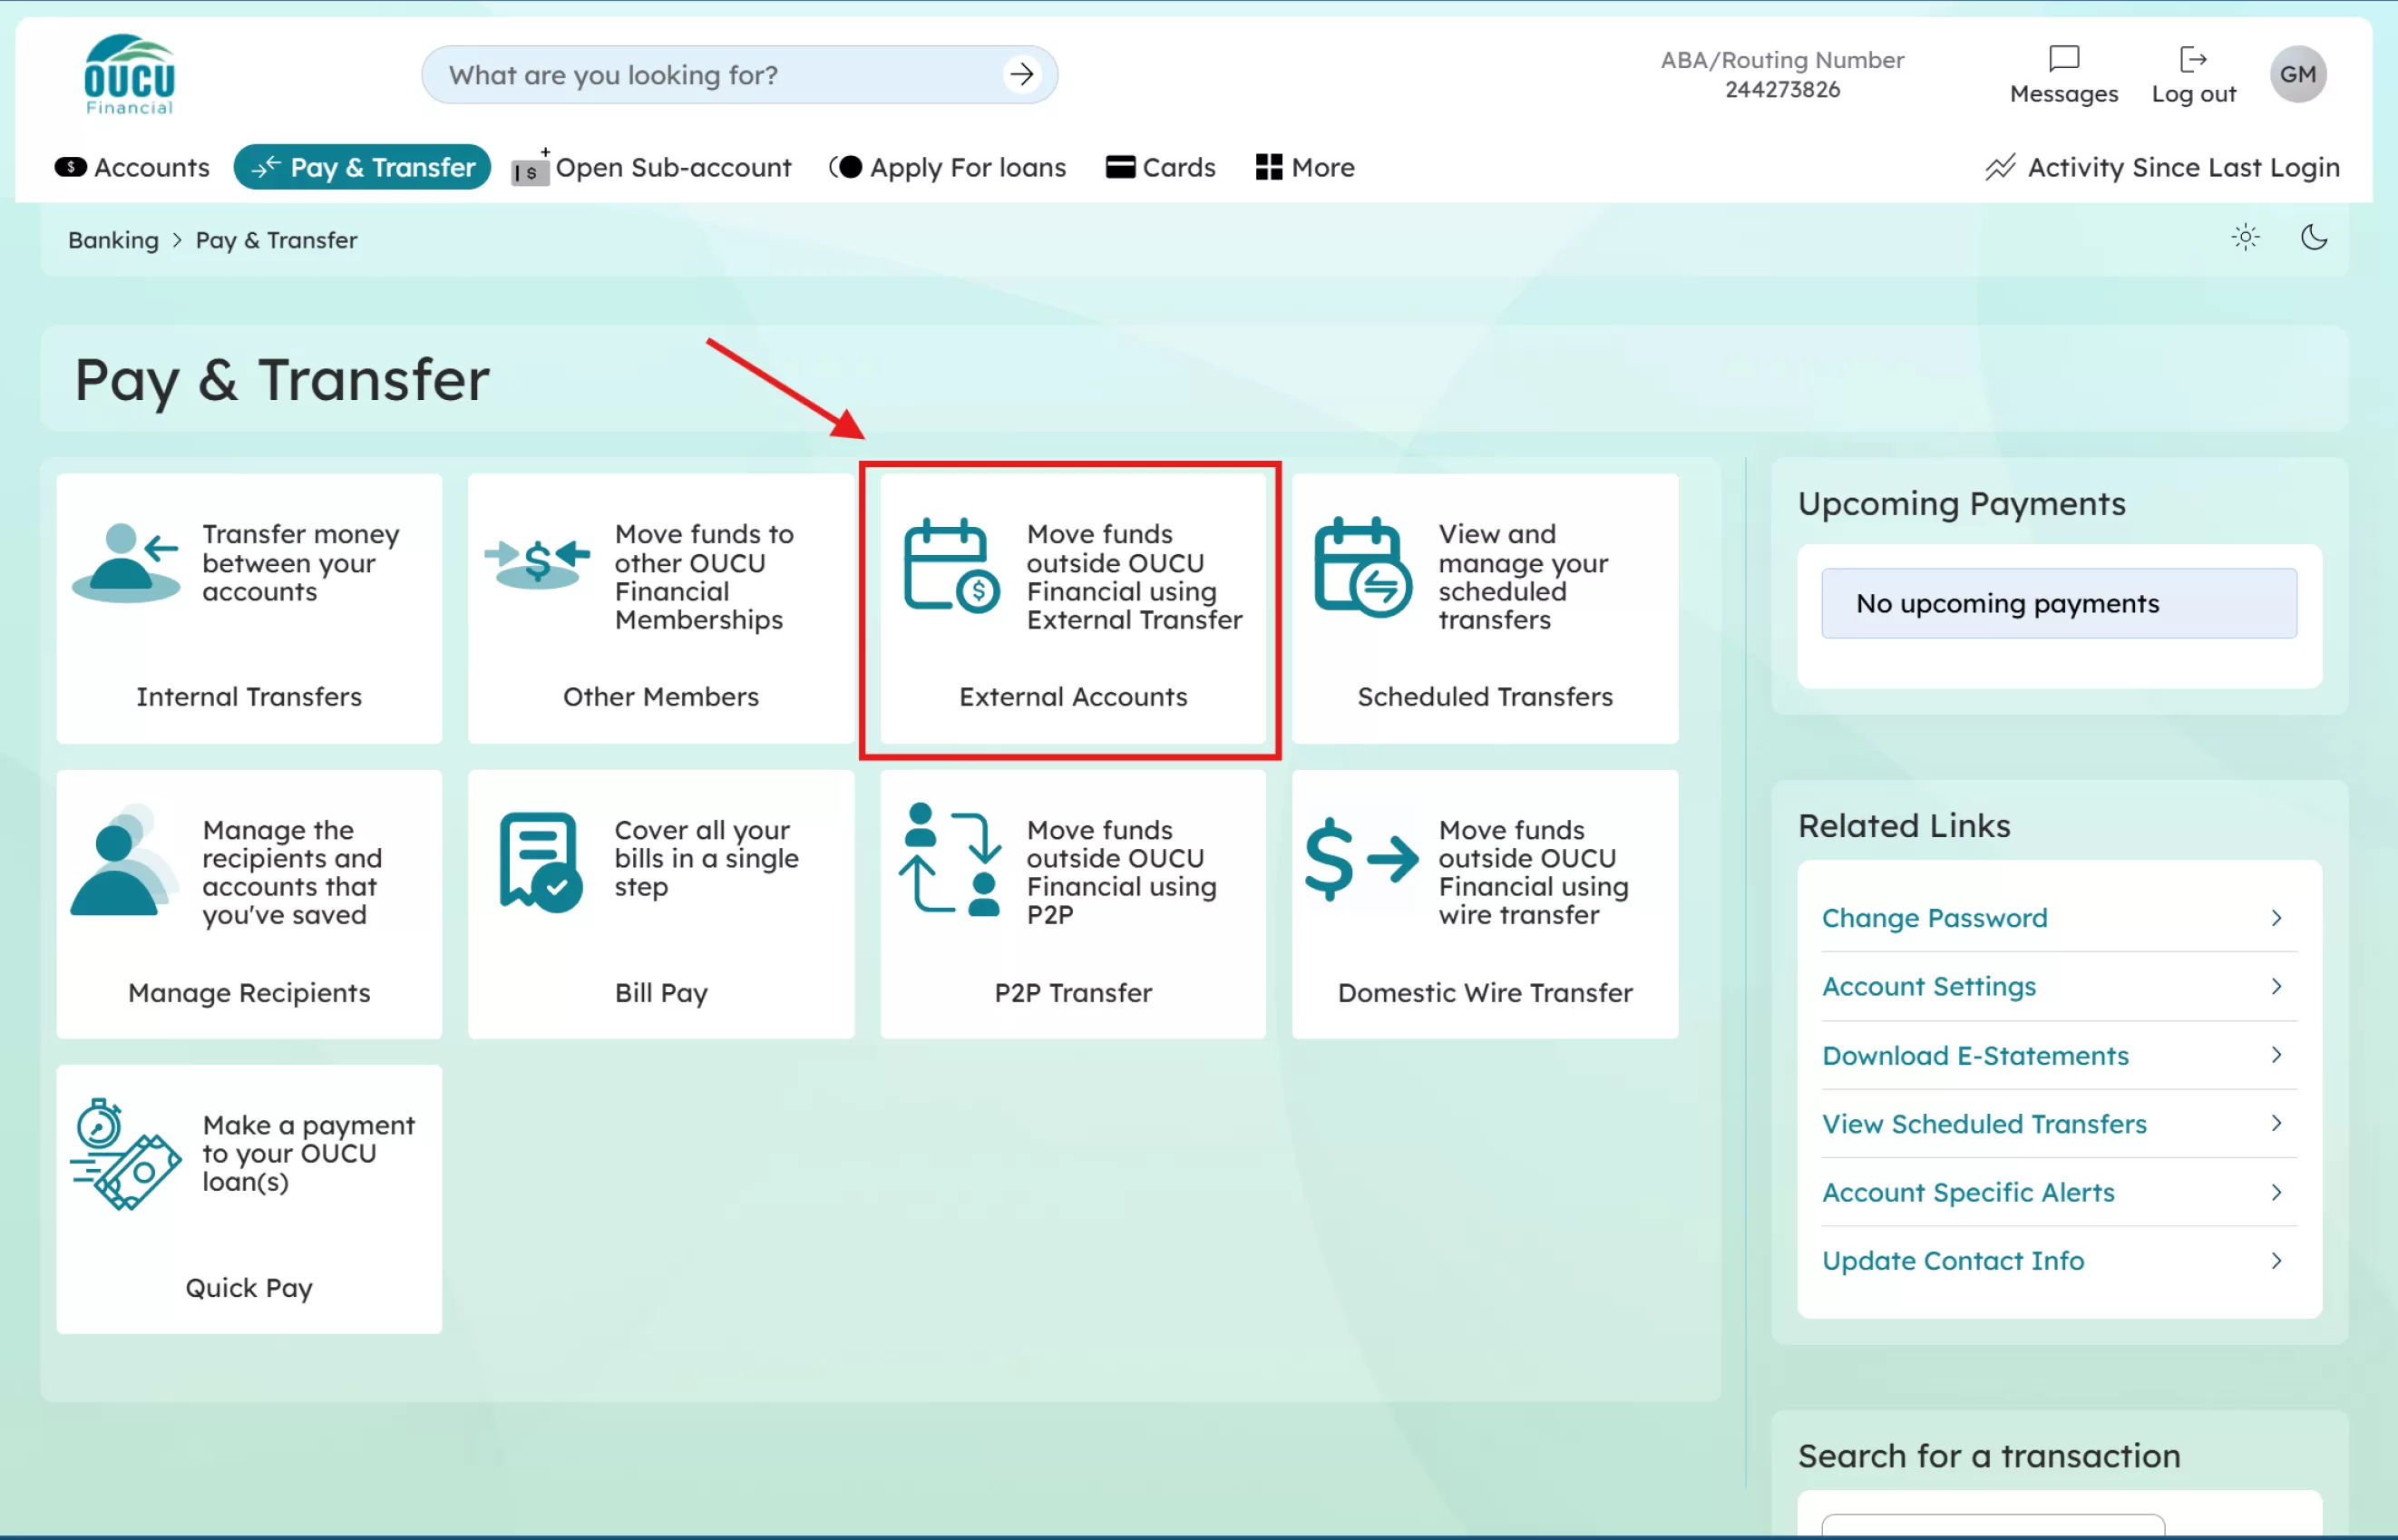Click the External Accounts calendar-dollar icon
Viewport: 2398px width, 1540px height.
tap(951, 564)
